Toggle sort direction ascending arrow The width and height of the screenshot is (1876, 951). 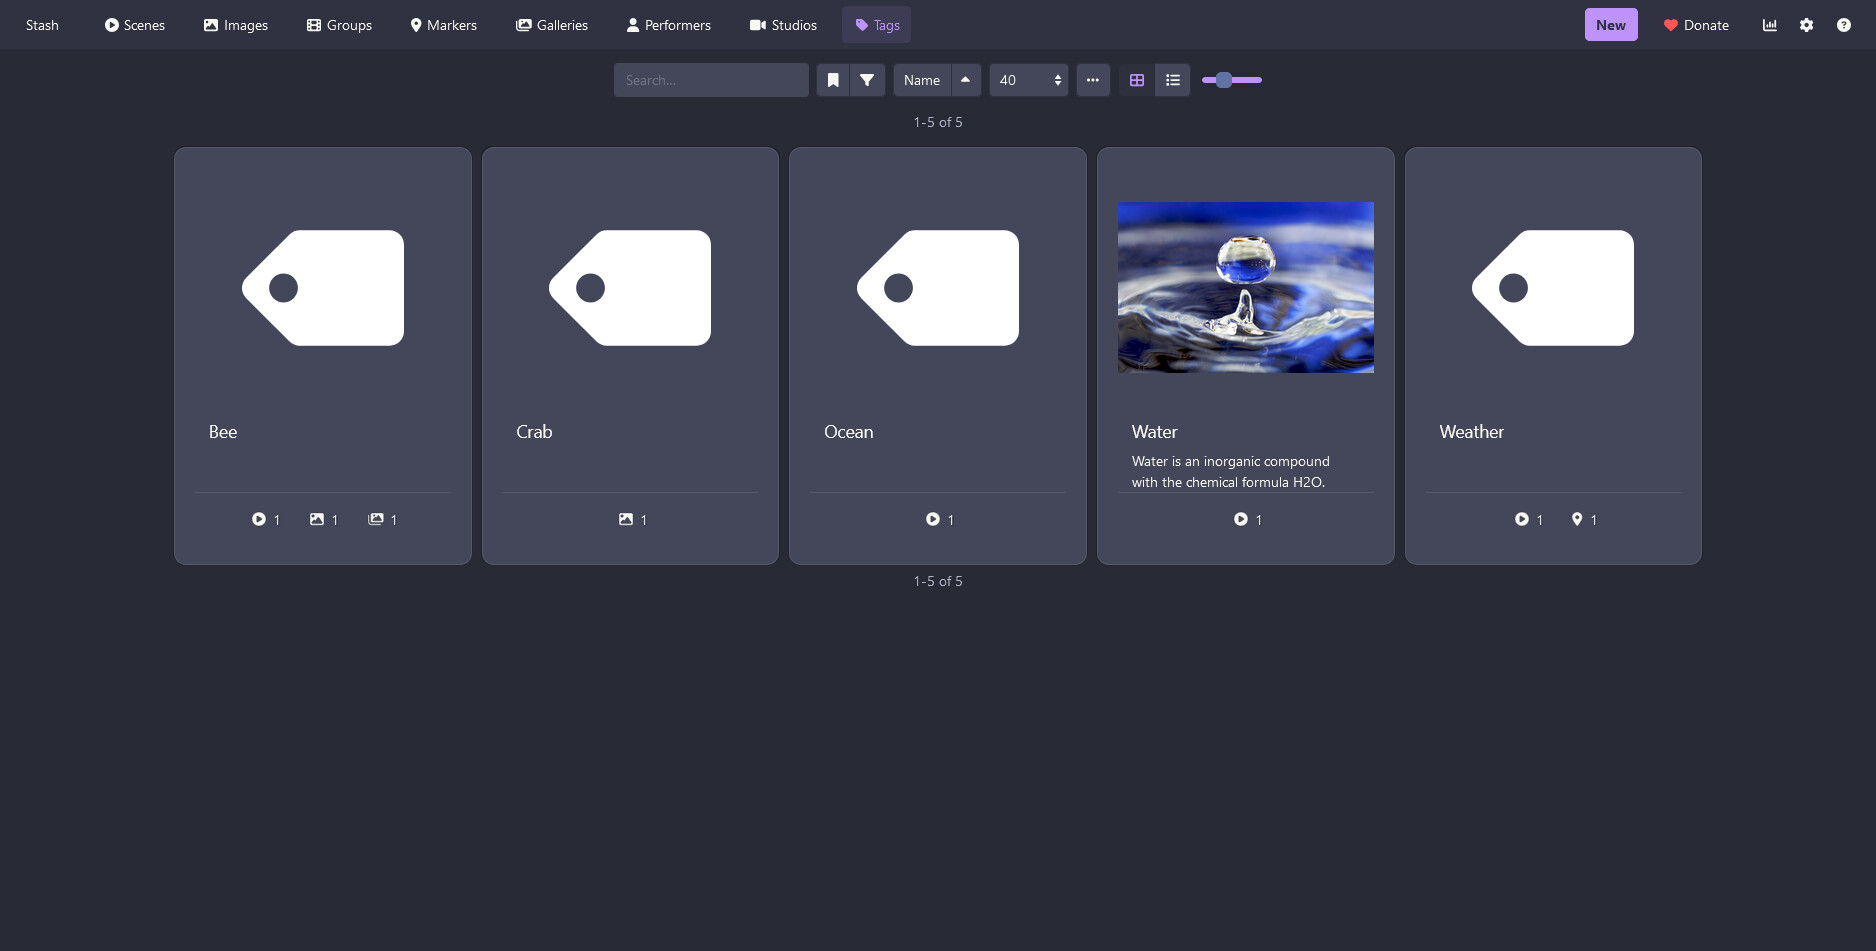pos(965,80)
